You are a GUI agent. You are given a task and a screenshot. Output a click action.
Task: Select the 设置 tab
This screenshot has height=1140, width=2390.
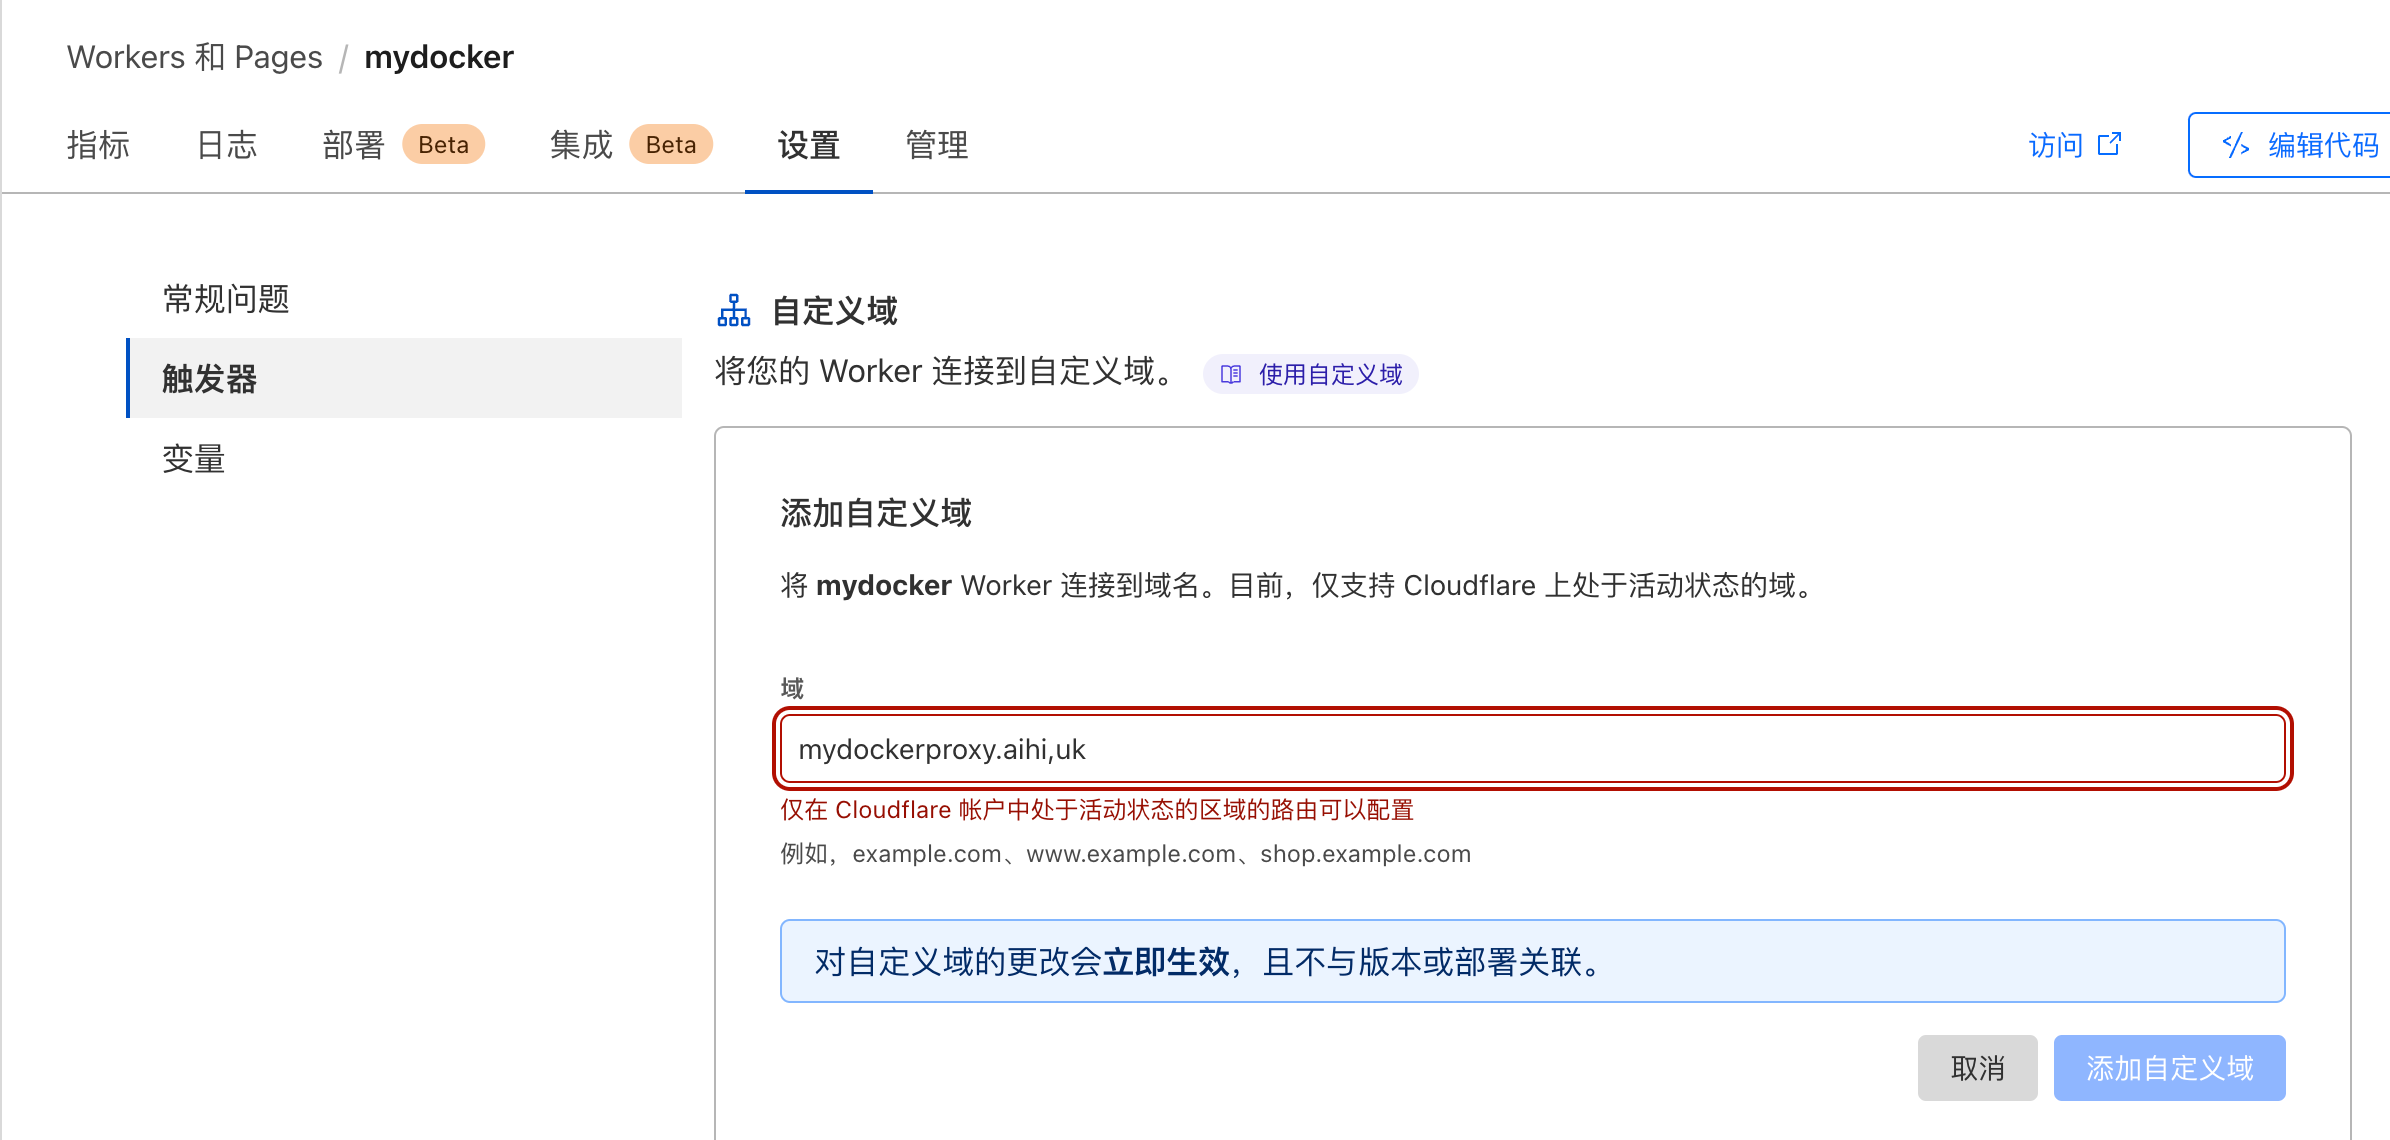click(808, 145)
